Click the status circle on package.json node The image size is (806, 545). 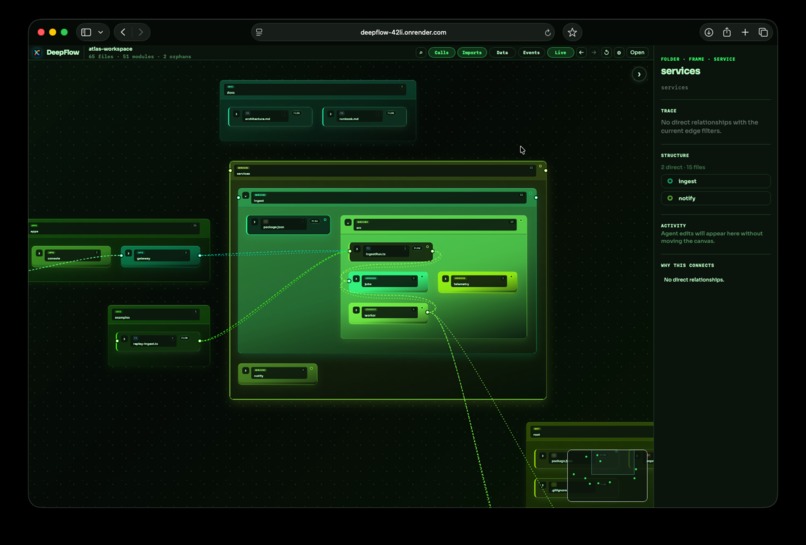(325, 220)
